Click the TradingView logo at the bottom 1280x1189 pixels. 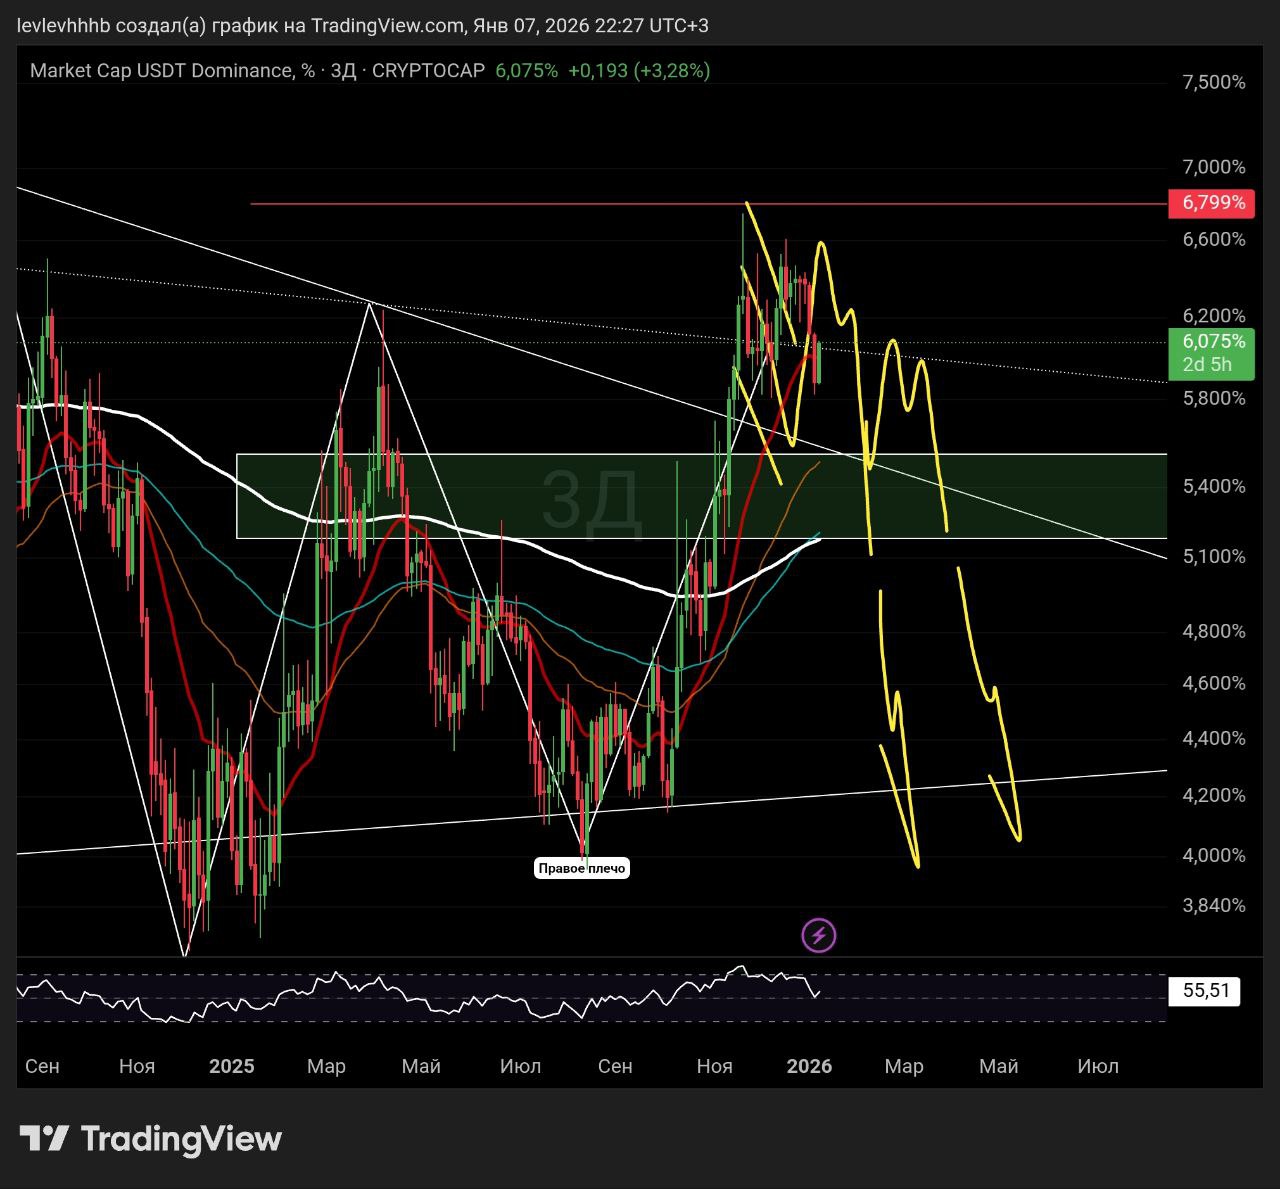[x=151, y=1139]
